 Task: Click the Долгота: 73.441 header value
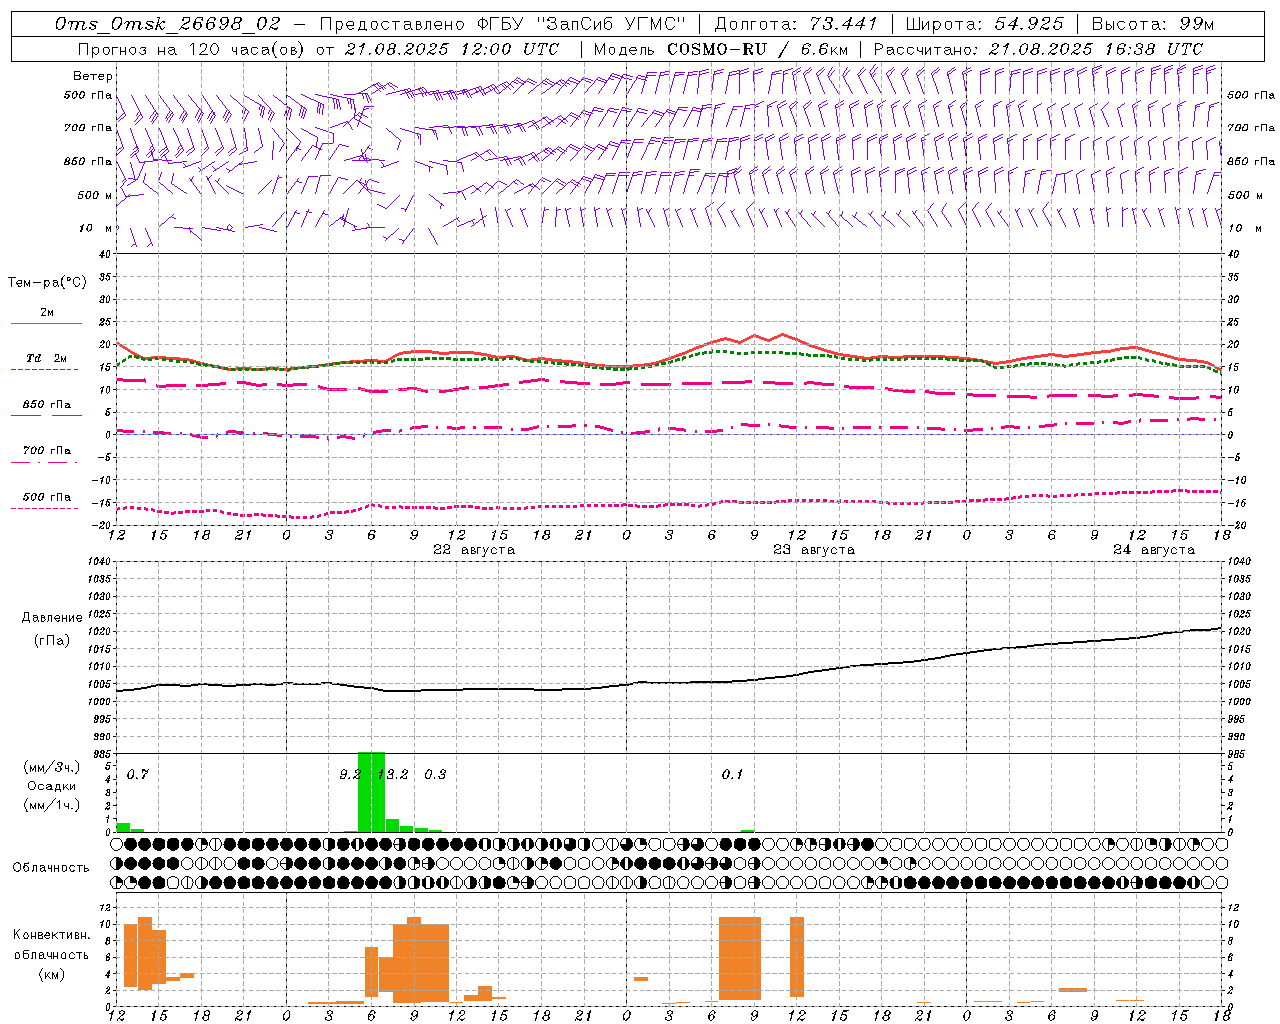pos(796,24)
